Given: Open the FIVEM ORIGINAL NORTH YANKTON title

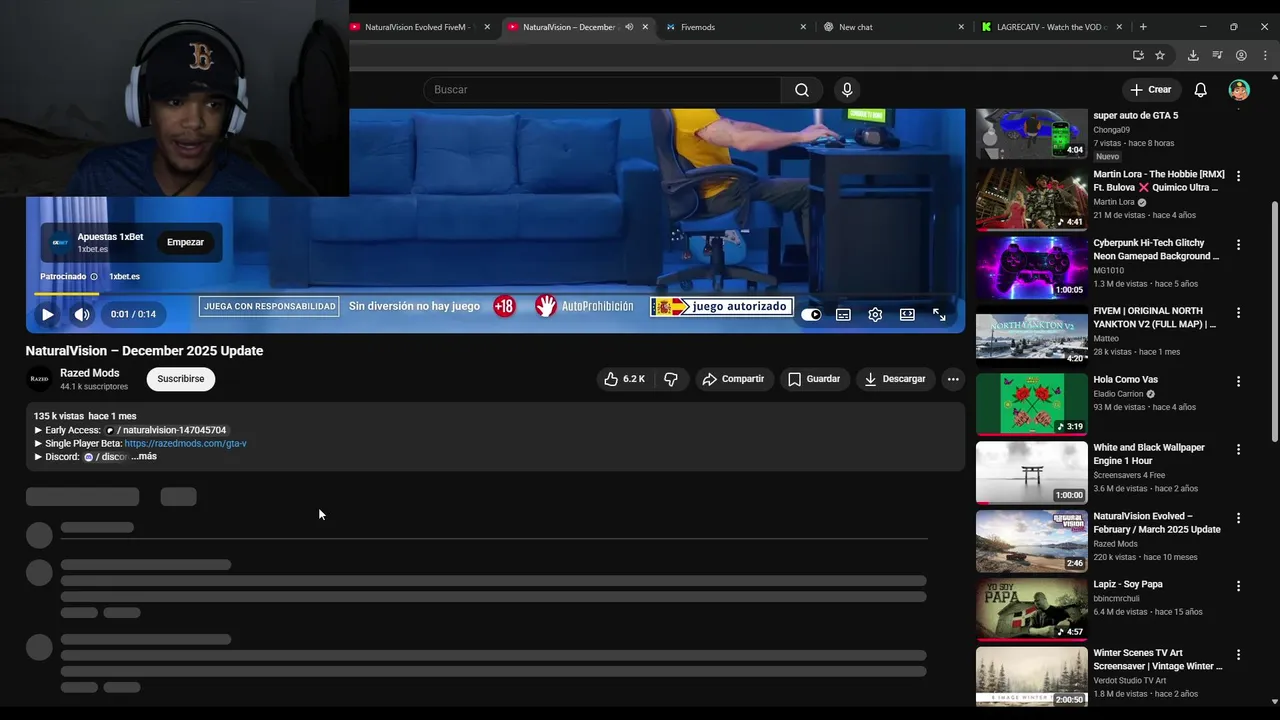Looking at the screenshot, I should pos(1155,318).
